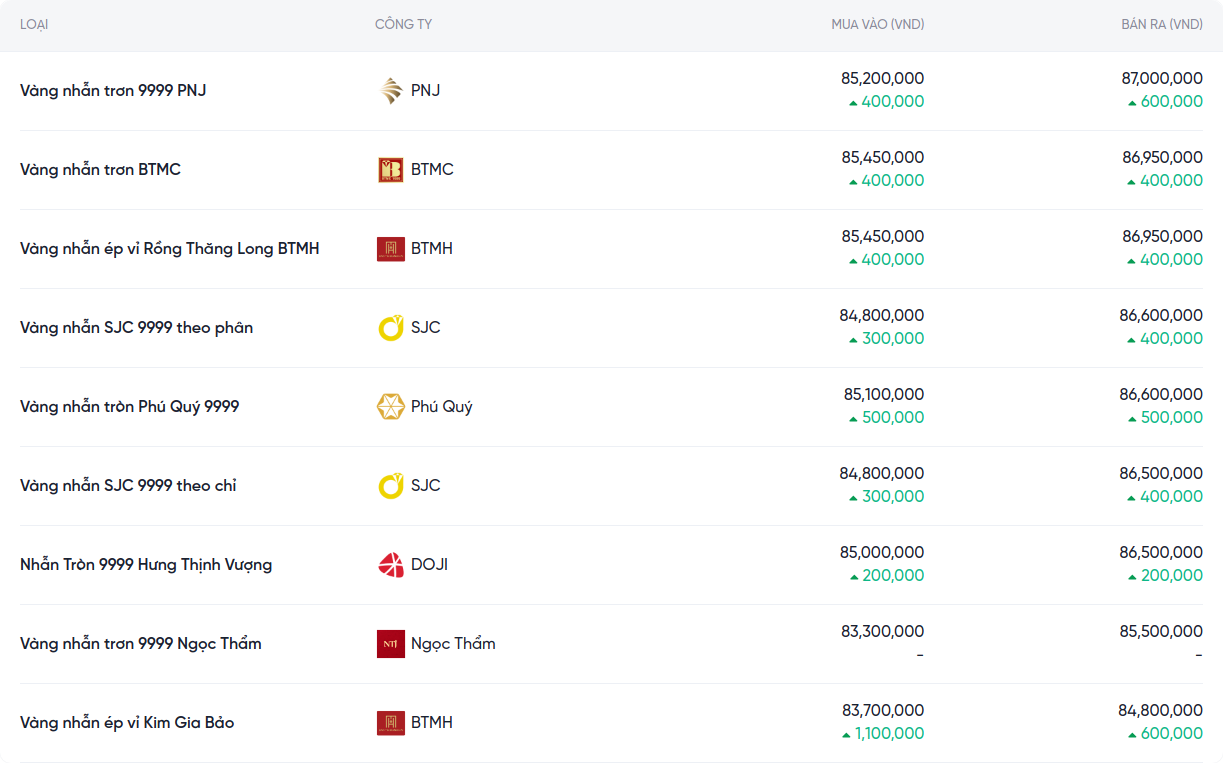
Task: Click the LOẠI column header
Action: pos(34,24)
